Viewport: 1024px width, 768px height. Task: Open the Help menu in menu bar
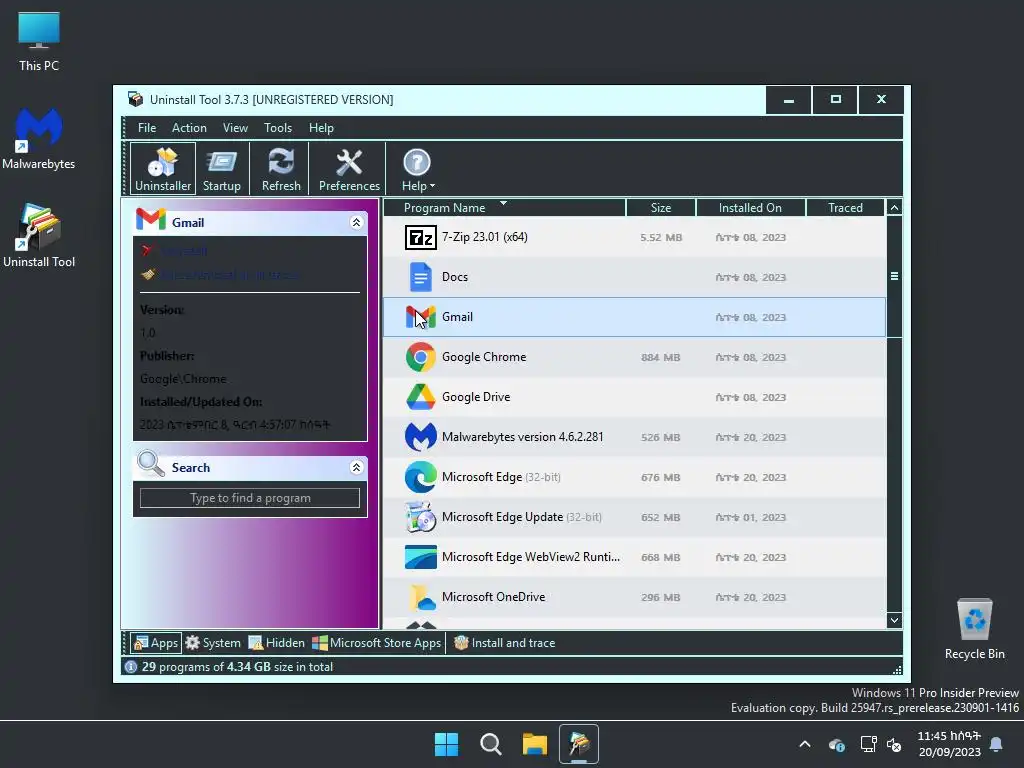click(321, 128)
